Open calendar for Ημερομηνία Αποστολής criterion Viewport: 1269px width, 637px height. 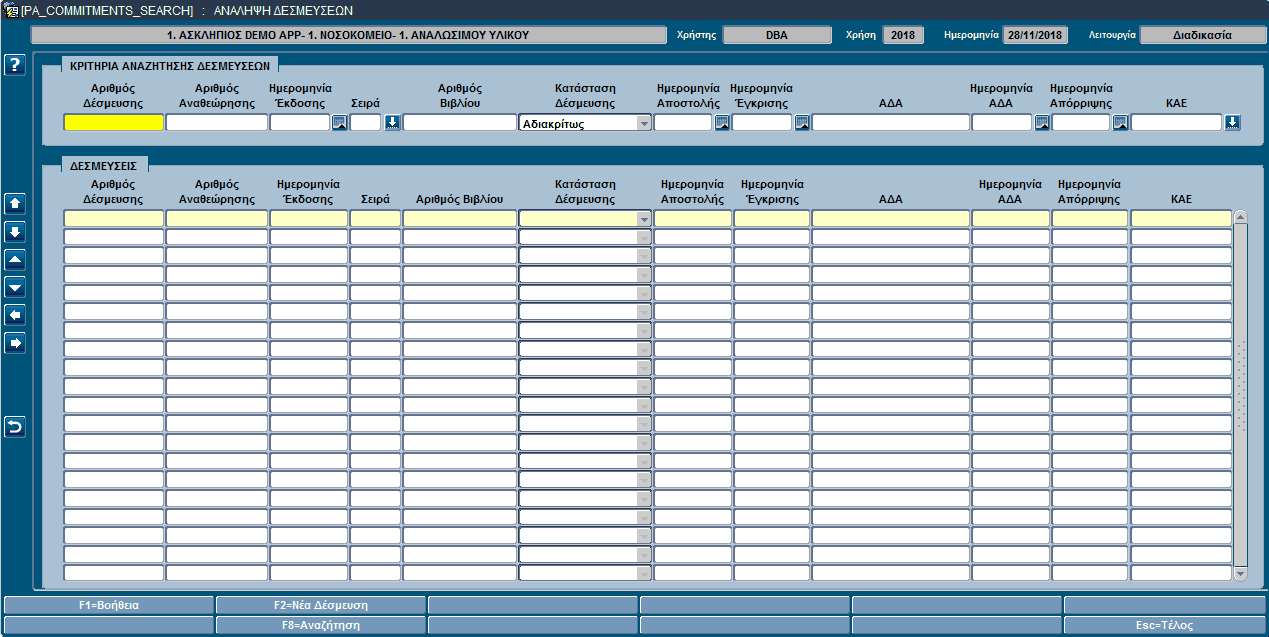coord(722,123)
